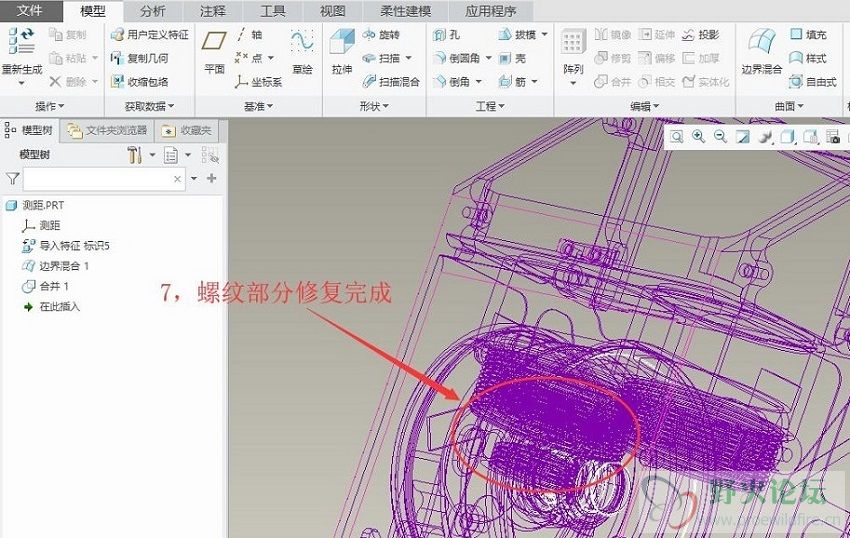Switch to the 柔性建模 ribbon tab
The image size is (850, 538).
click(404, 11)
